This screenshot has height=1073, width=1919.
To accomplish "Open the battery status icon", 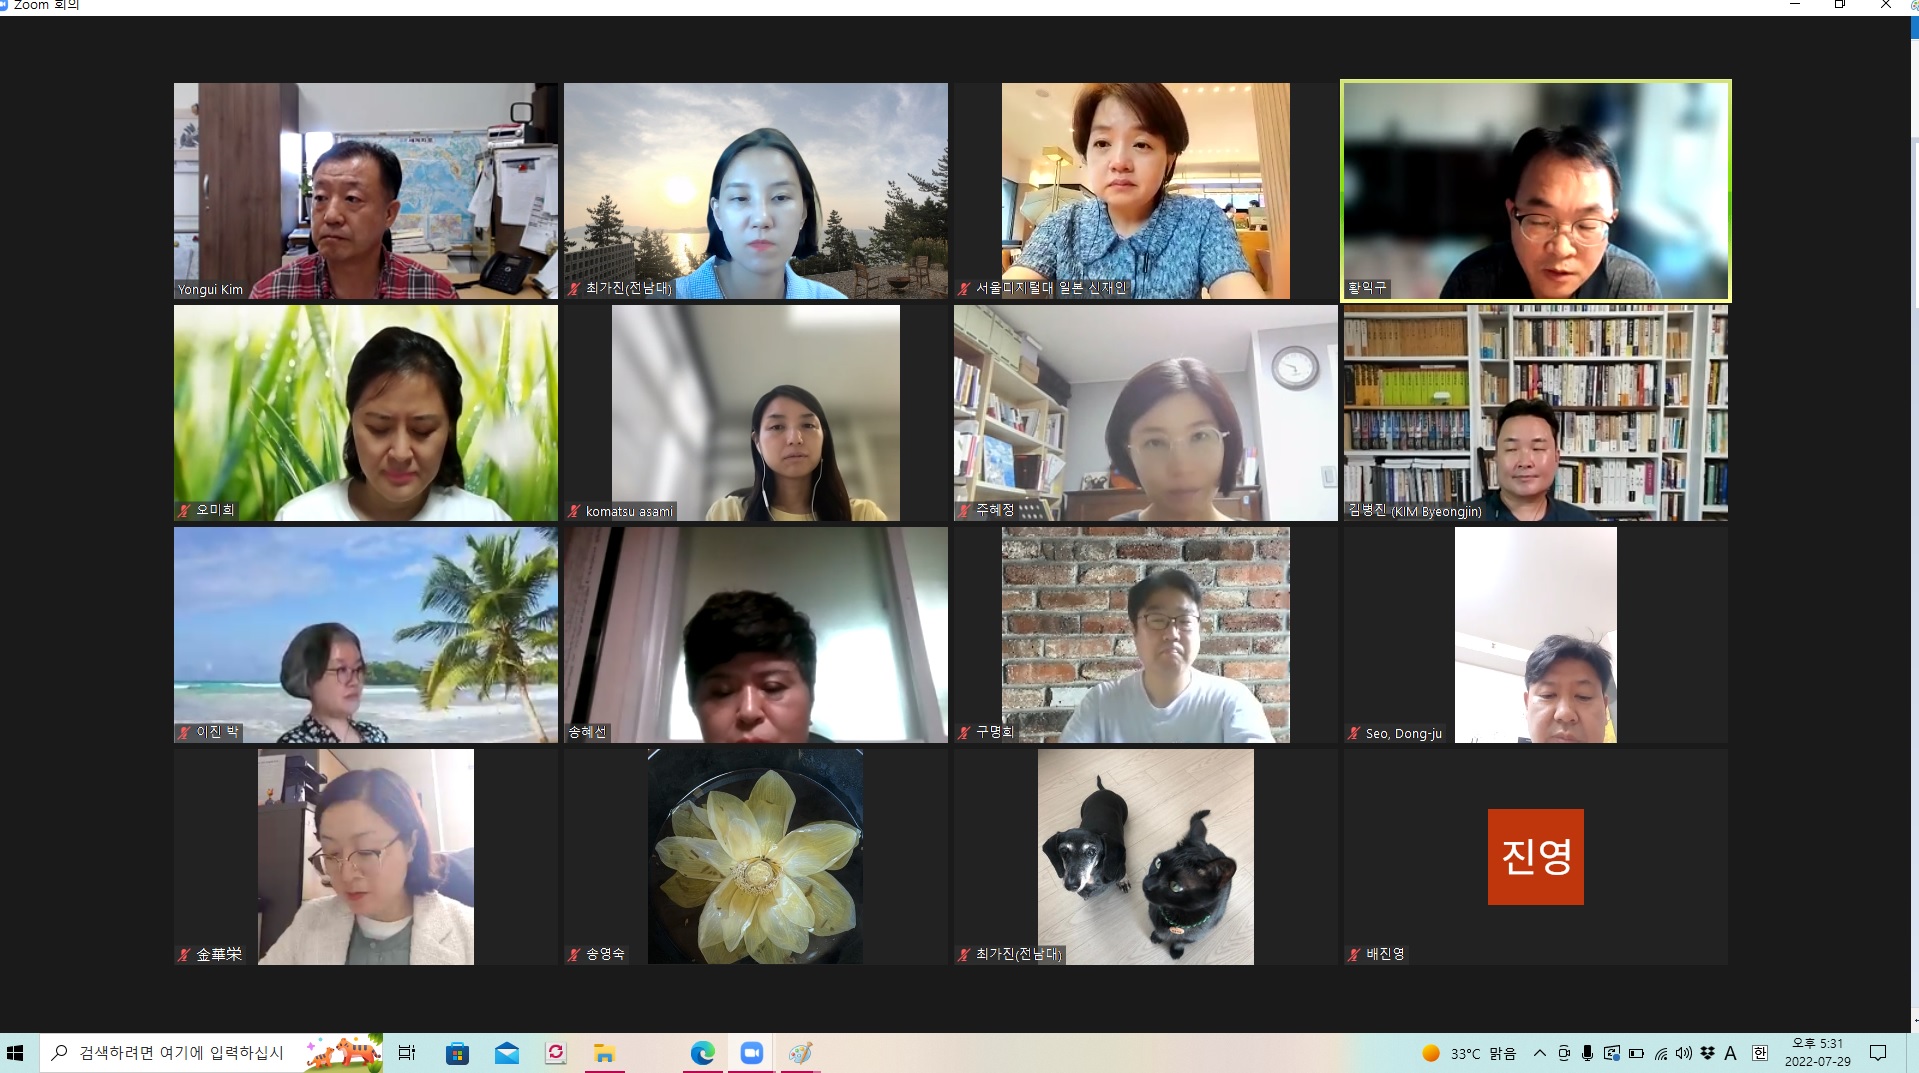I will coord(1636,1053).
